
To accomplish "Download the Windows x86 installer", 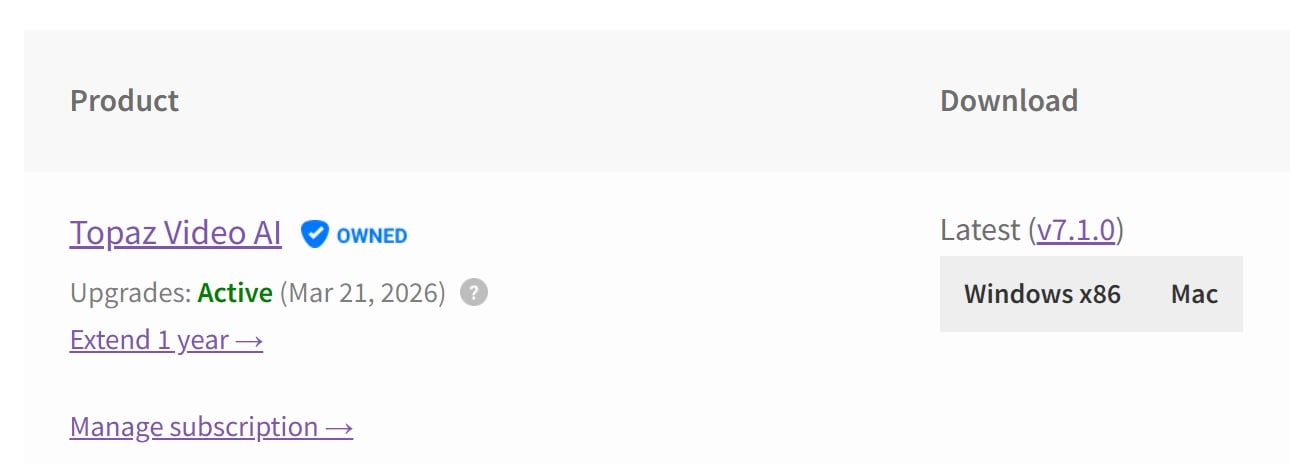I will (1042, 294).
